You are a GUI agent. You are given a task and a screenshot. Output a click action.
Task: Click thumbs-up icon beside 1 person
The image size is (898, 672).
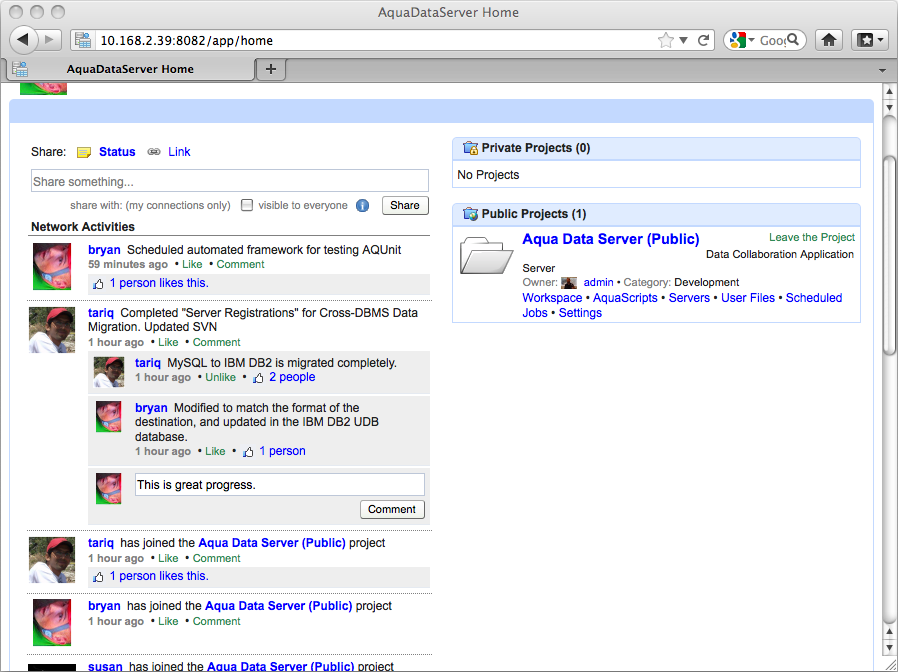click(x=248, y=452)
